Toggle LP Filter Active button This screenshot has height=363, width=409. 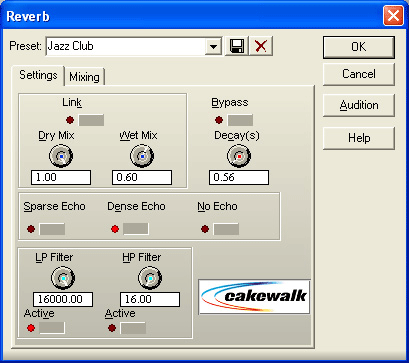click(52, 328)
